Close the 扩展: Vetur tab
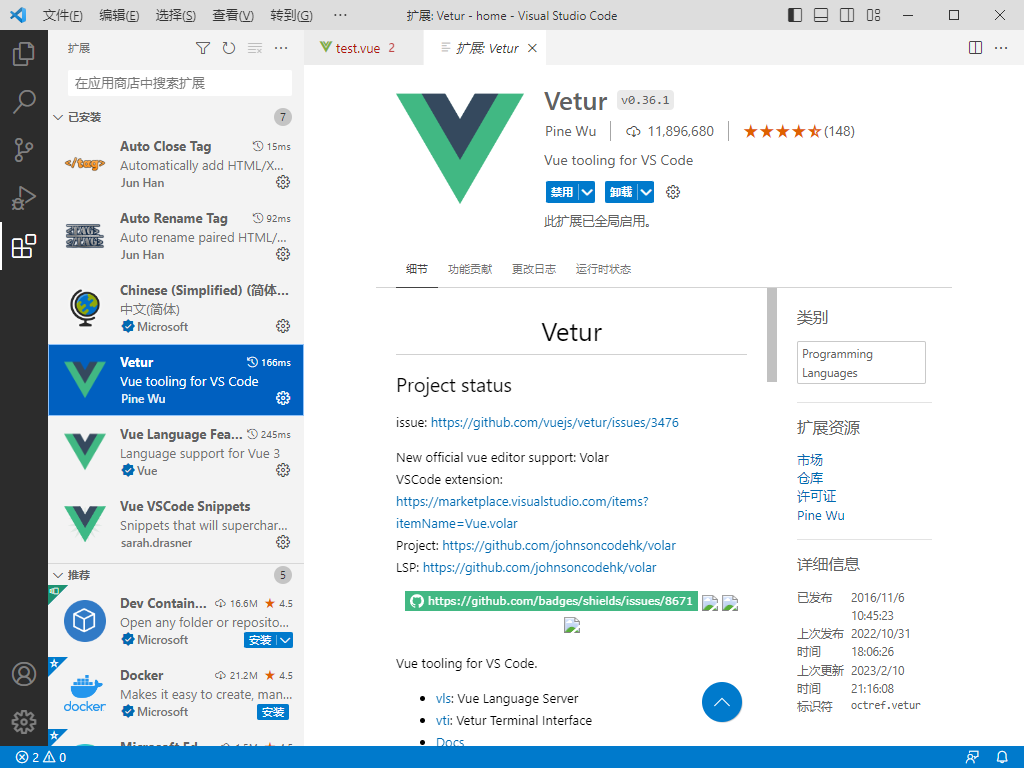Image resolution: width=1024 pixels, height=768 pixels. coord(532,48)
